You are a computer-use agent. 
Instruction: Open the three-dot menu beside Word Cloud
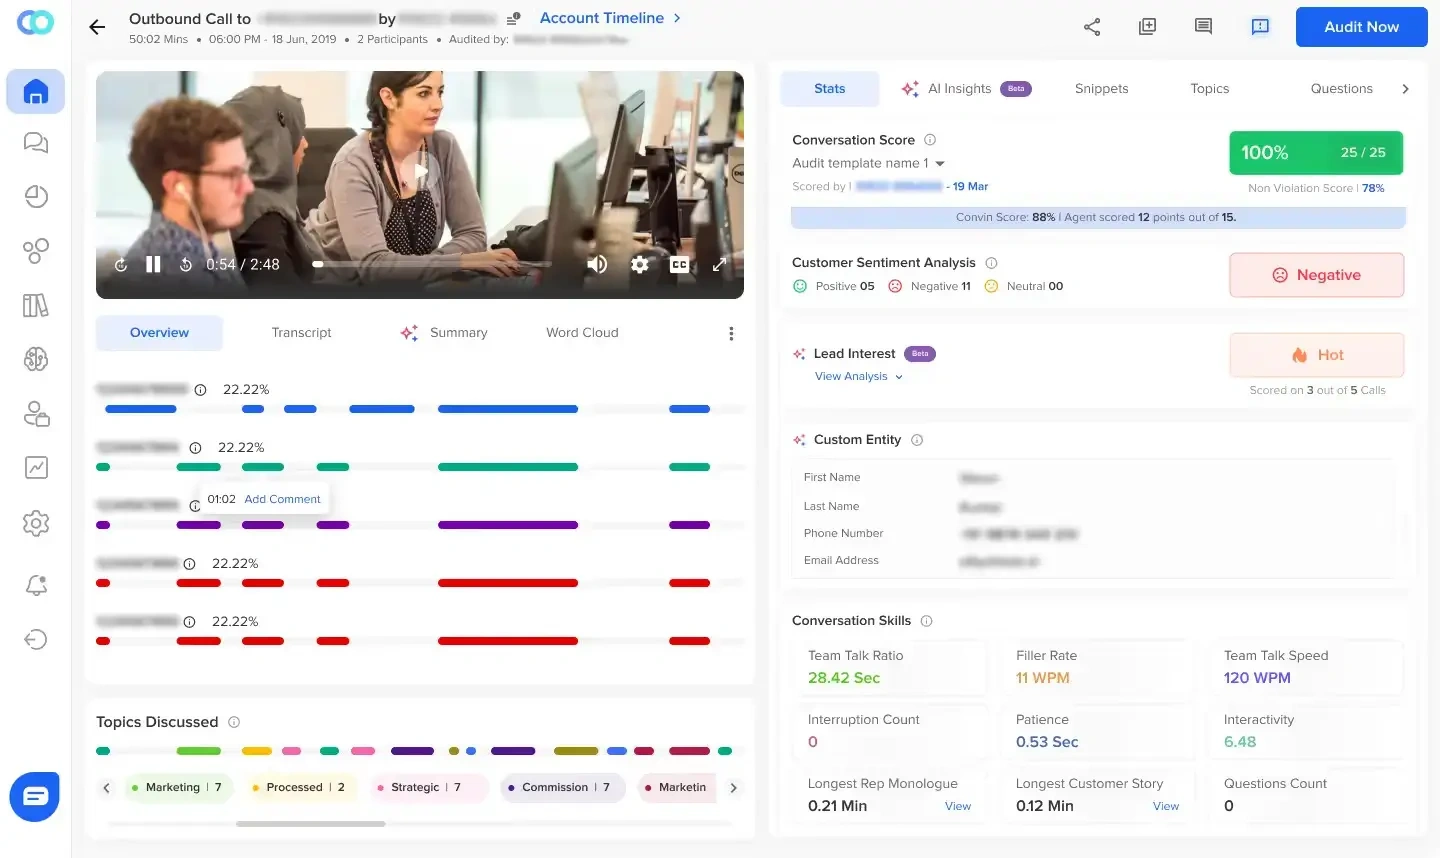click(x=731, y=333)
